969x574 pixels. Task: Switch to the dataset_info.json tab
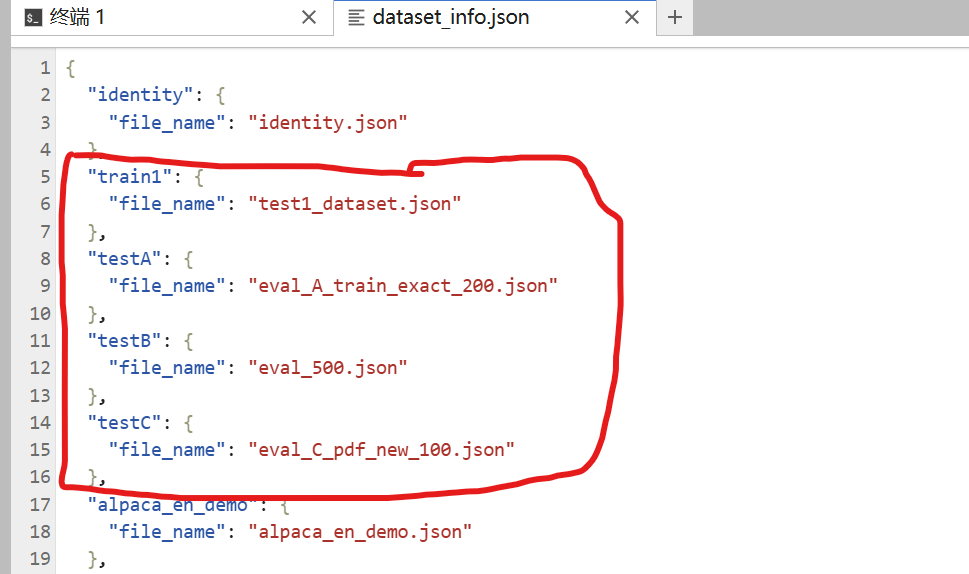tap(494, 17)
